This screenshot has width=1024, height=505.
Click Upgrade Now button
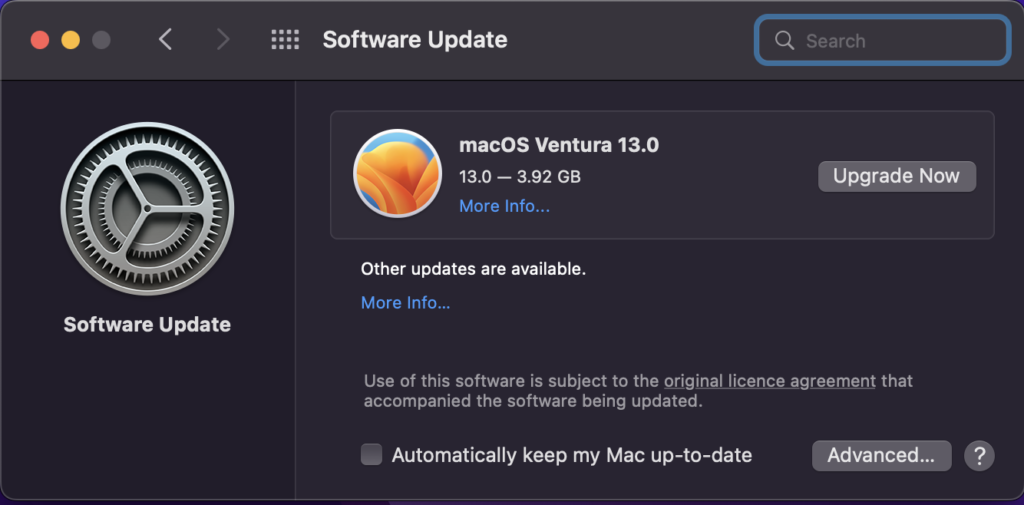point(897,176)
